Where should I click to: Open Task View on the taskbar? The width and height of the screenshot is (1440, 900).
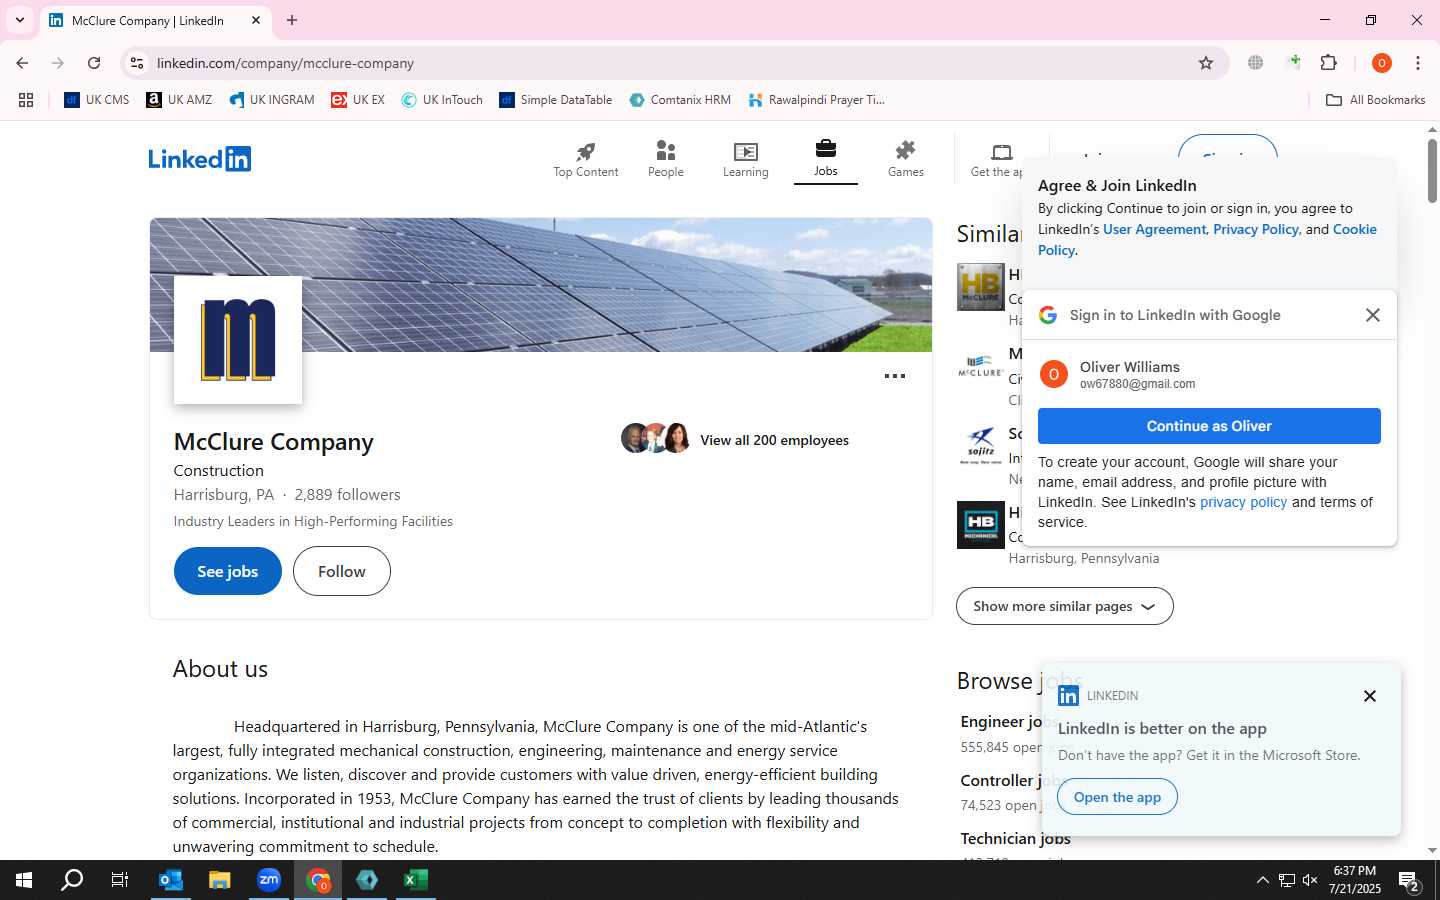[120, 880]
